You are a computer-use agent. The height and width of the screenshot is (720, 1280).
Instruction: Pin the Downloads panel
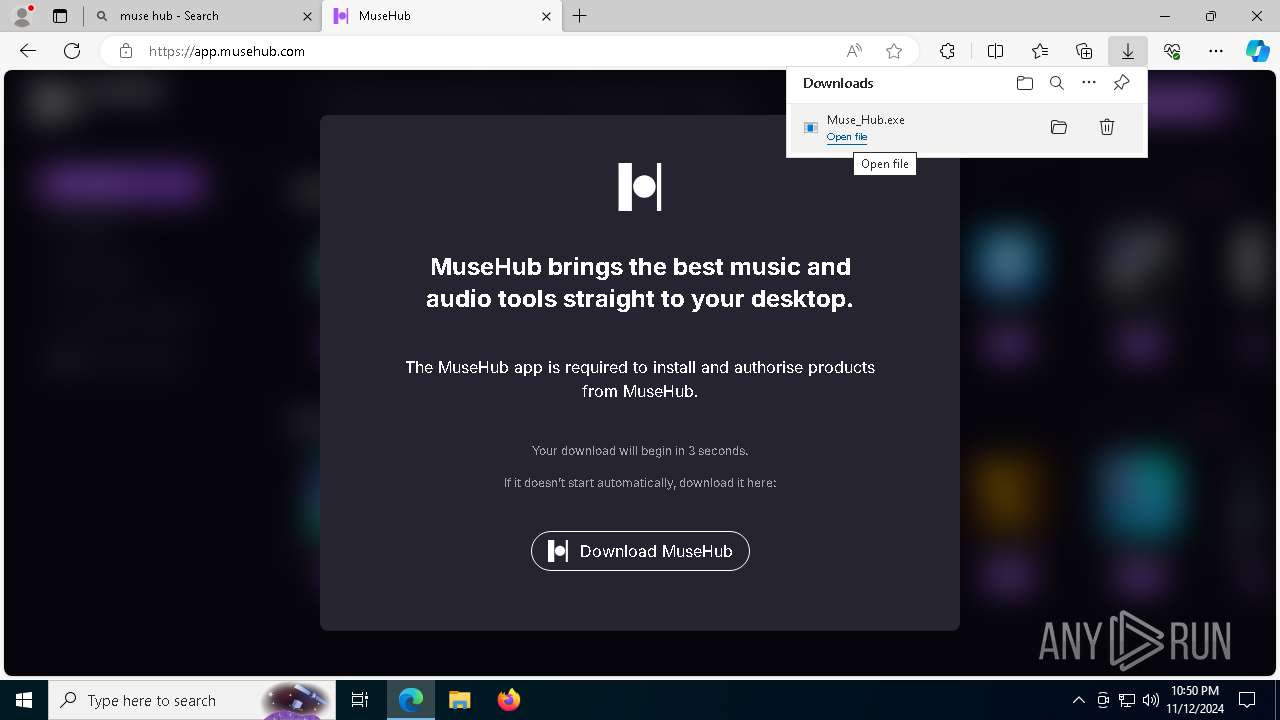click(1121, 83)
